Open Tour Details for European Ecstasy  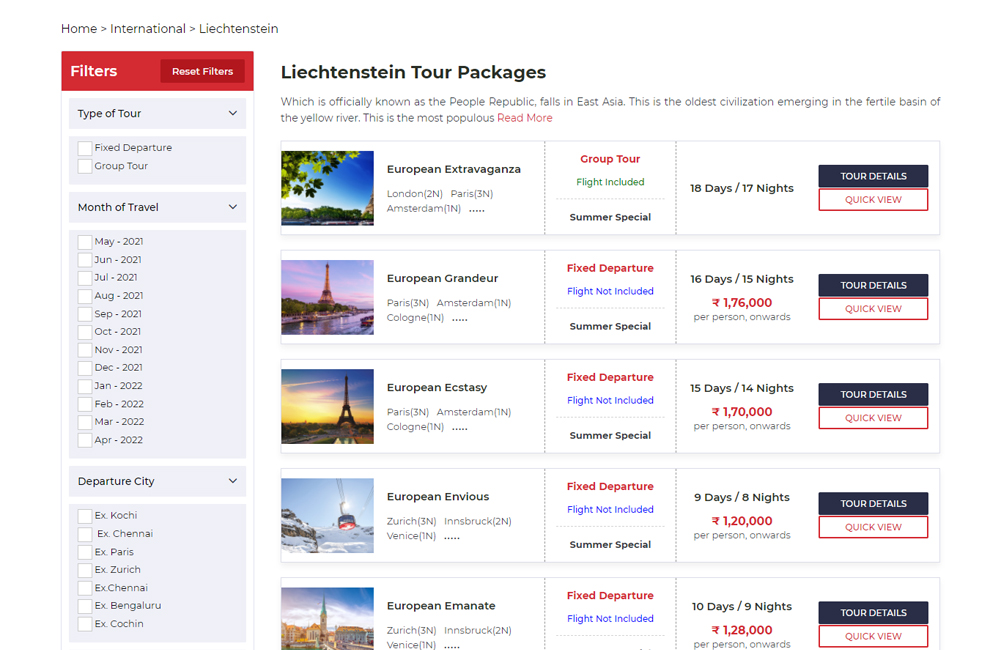click(x=873, y=394)
